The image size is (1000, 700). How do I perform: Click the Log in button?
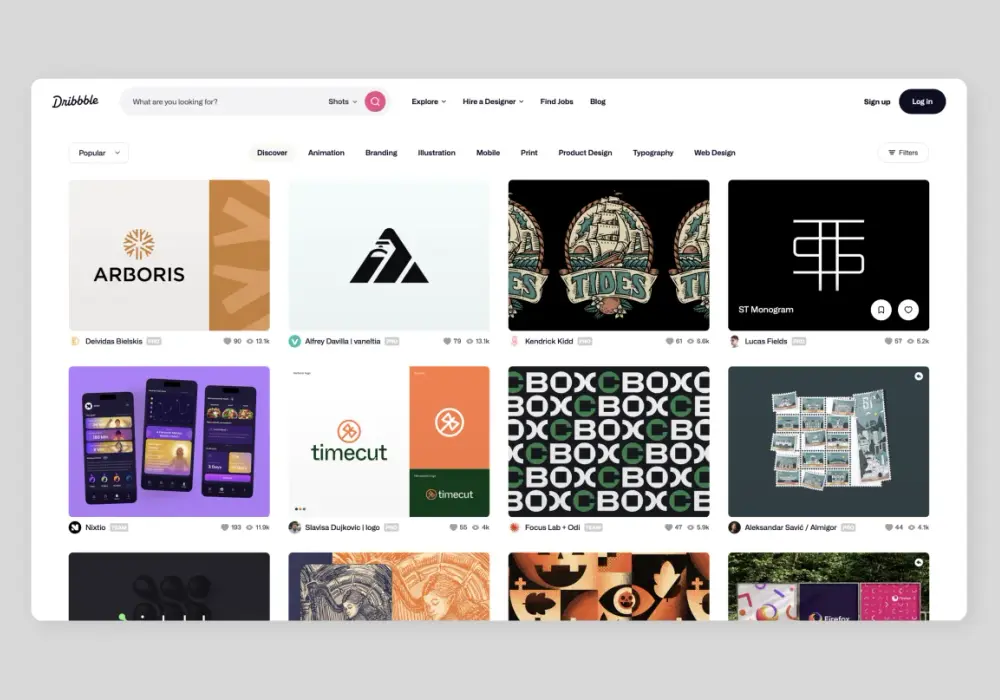pos(922,101)
